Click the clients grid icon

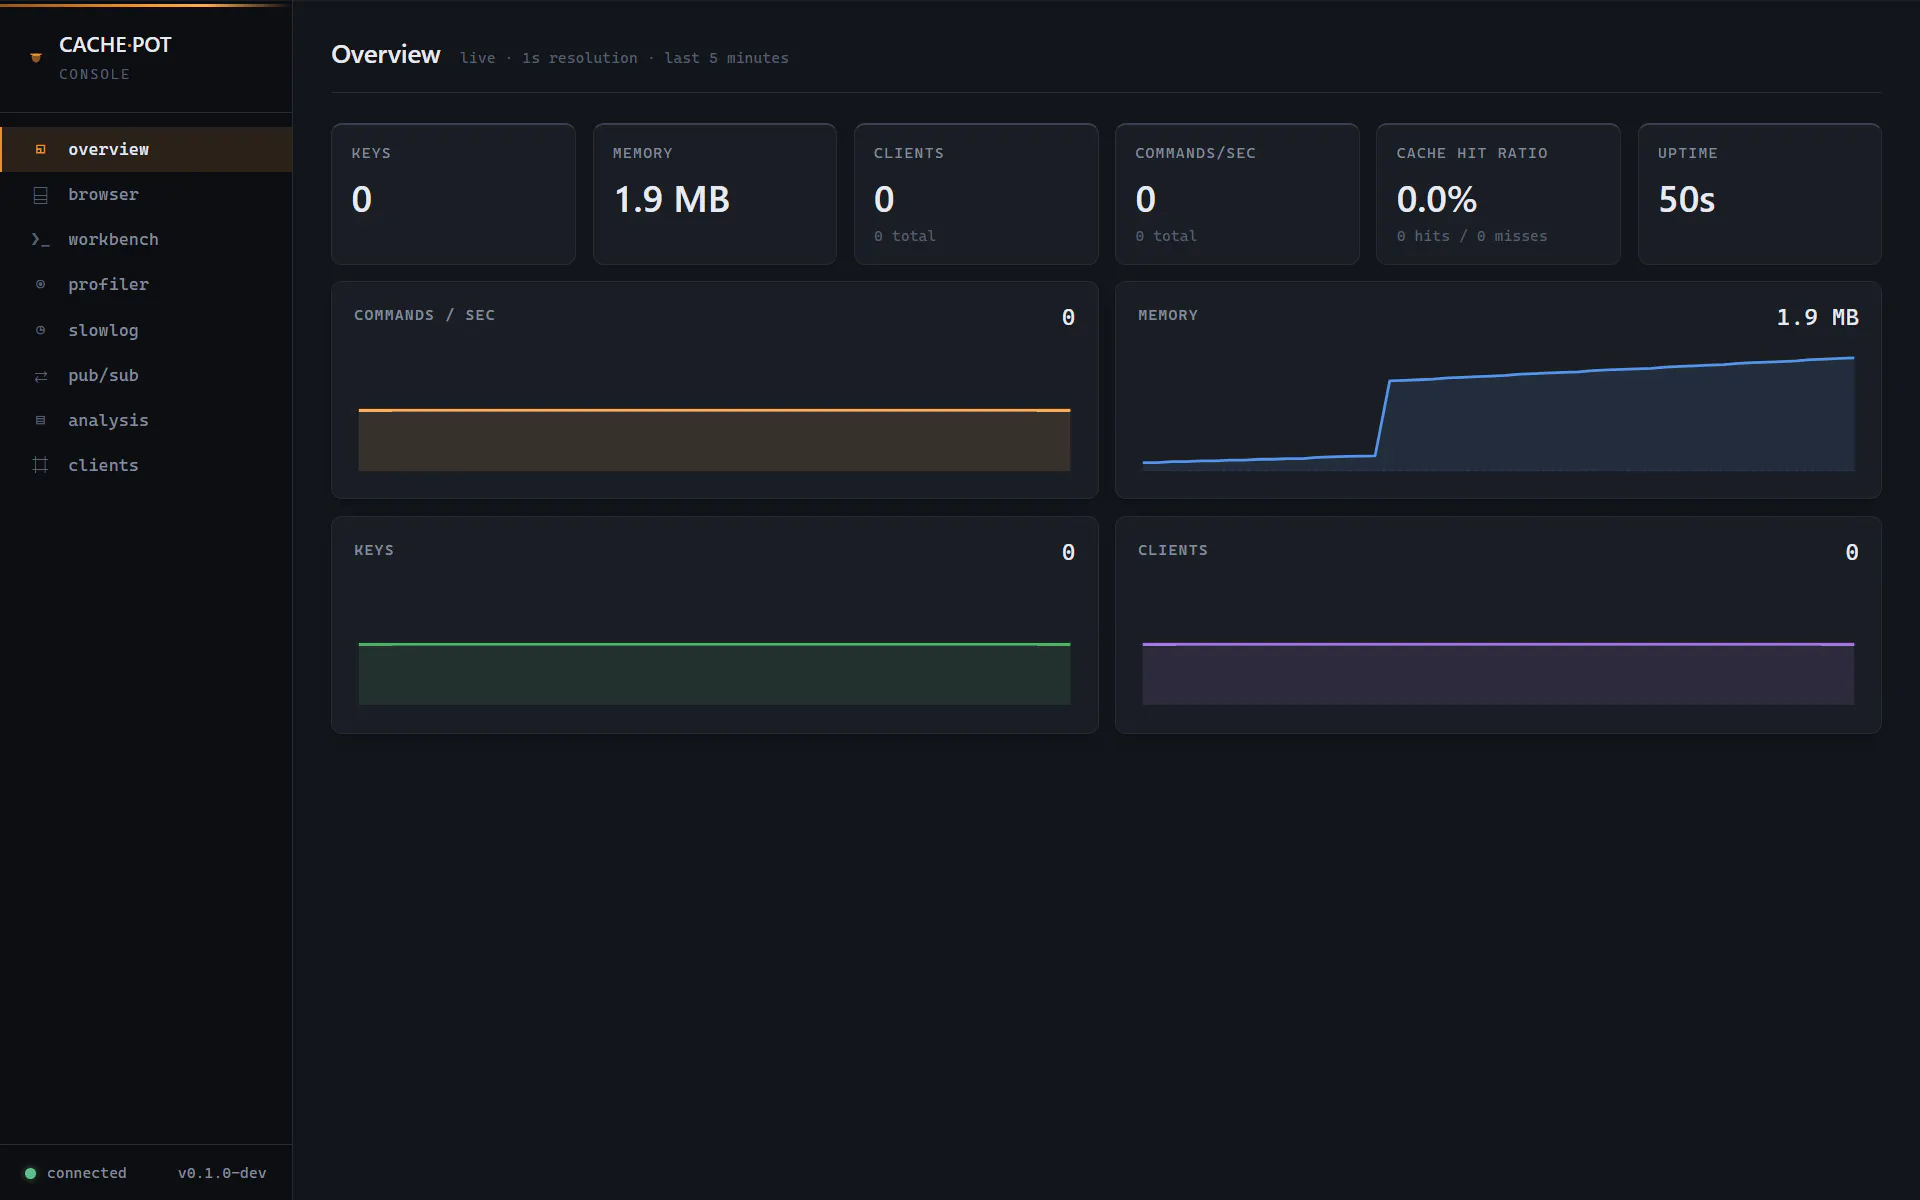pos(41,465)
